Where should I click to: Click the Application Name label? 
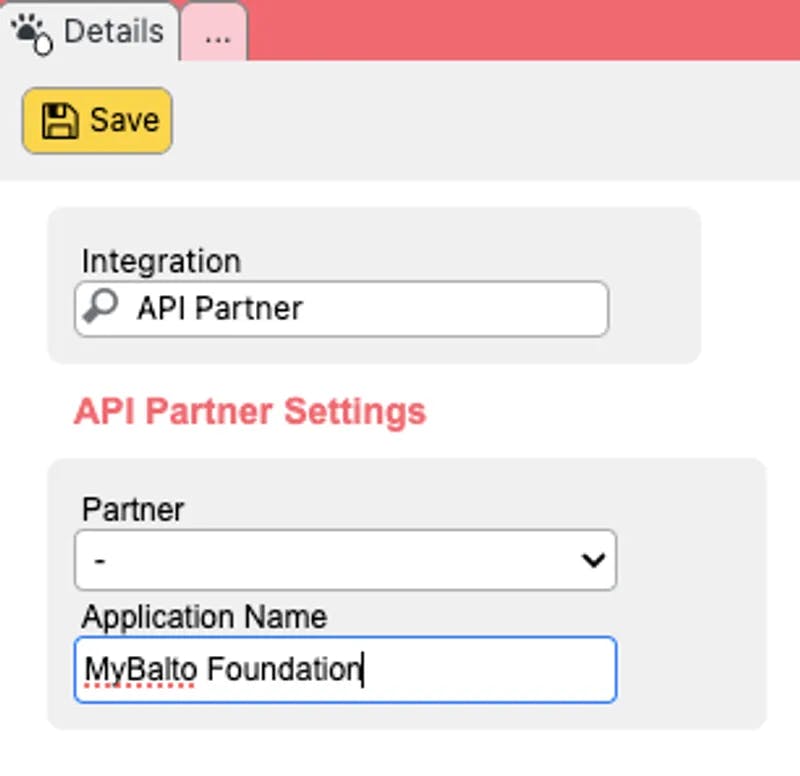point(204,617)
